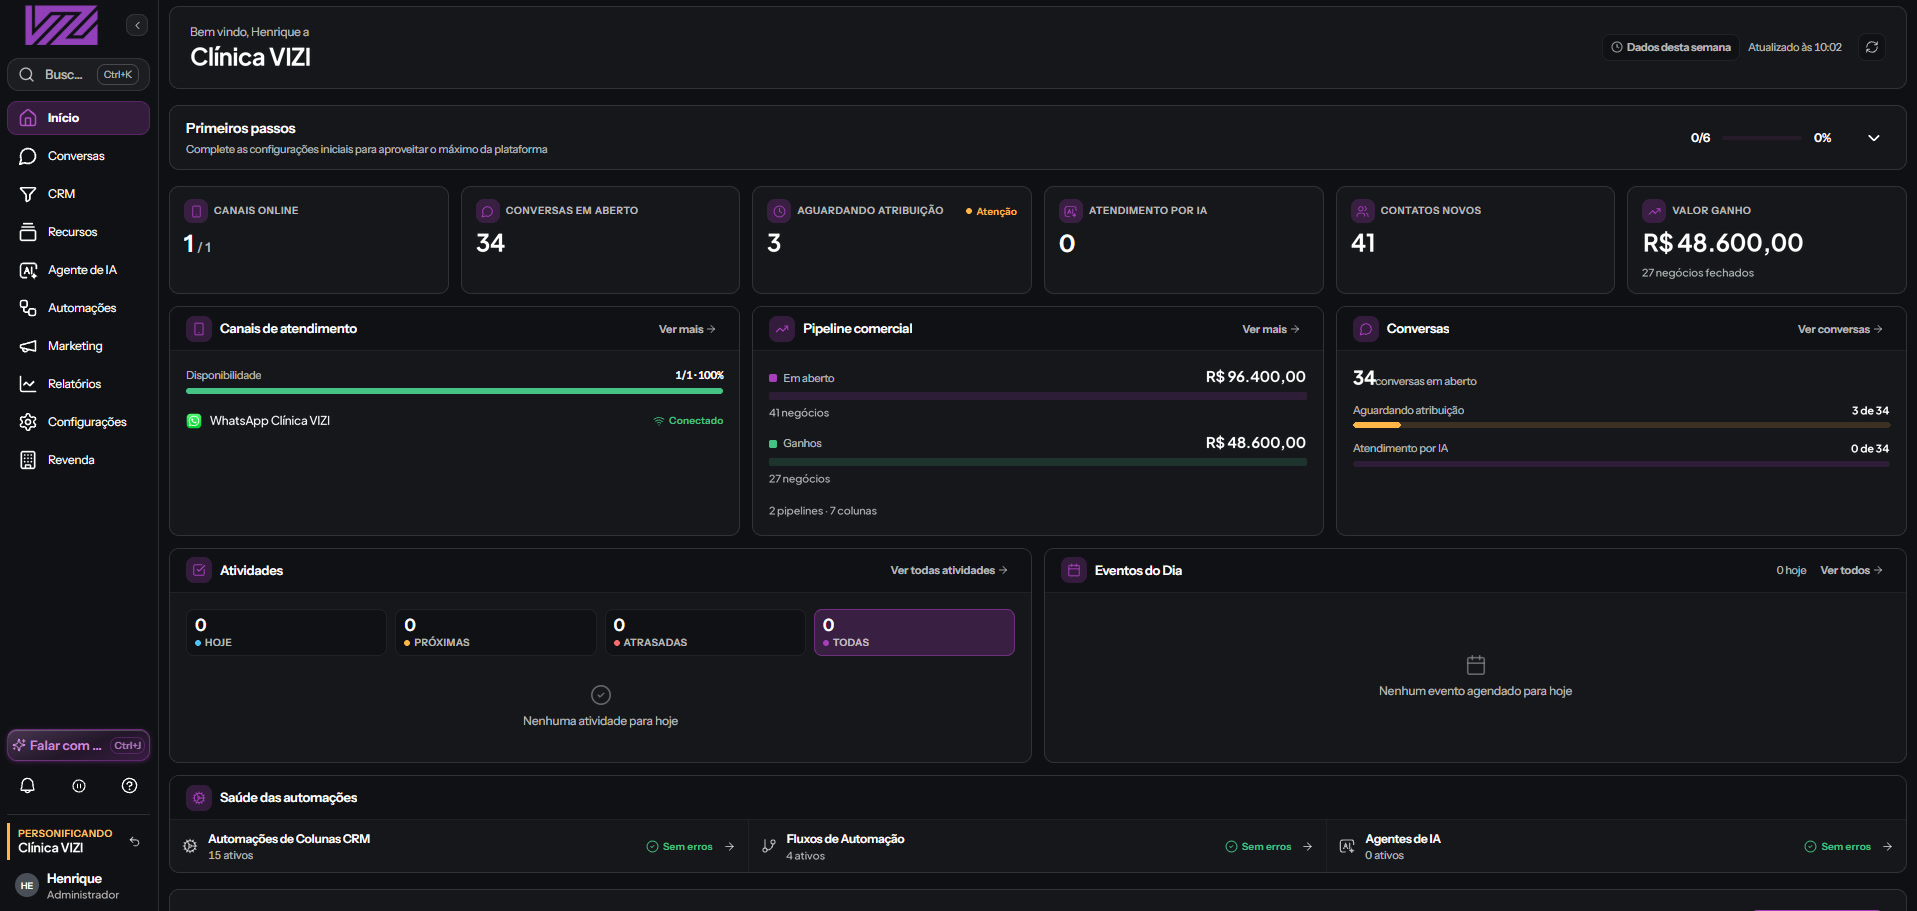The width and height of the screenshot is (1917, 911).
Task: Select the PRÓXIMAS activities filter
Action: (496, 632)
